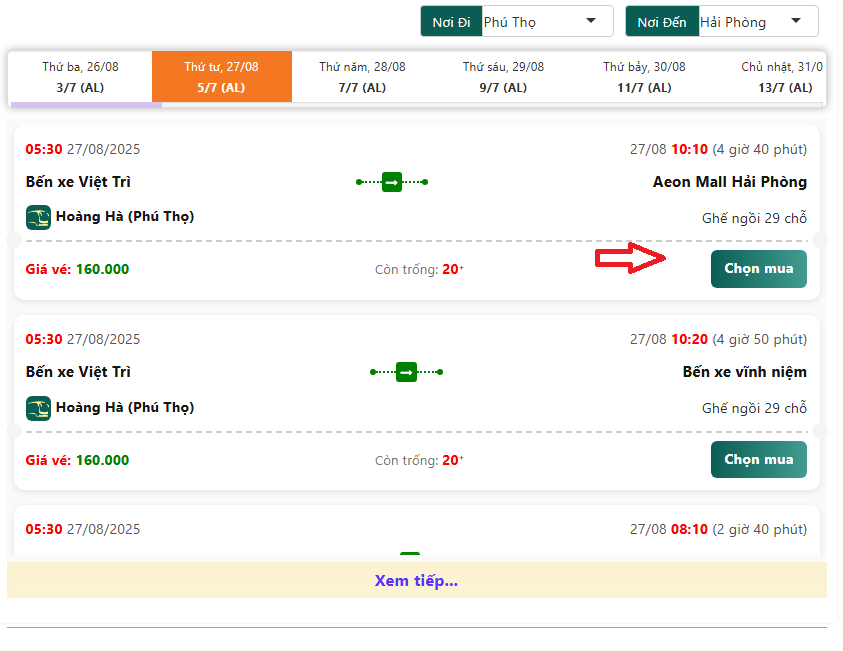Screen dimensions: 843x651
Task: Click green route arrow icon to Aeon Mall
Action: [x=392, y=182]
